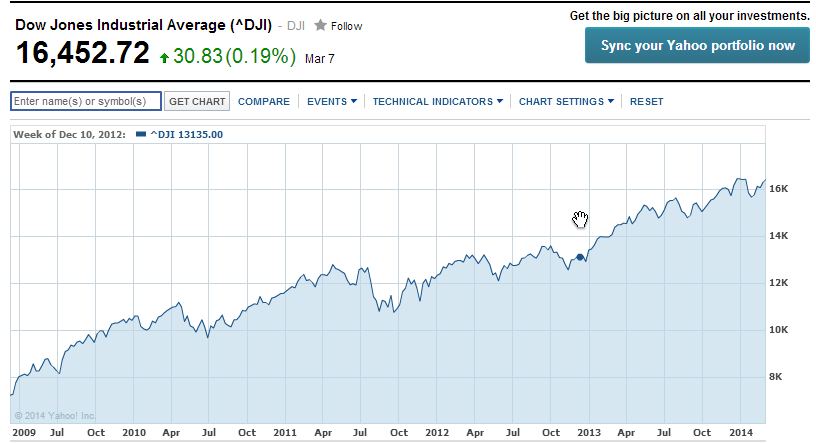The image size is (816, 443).
Task: Click the 2014 x-axis label
Action: click(x=741, y=433)
